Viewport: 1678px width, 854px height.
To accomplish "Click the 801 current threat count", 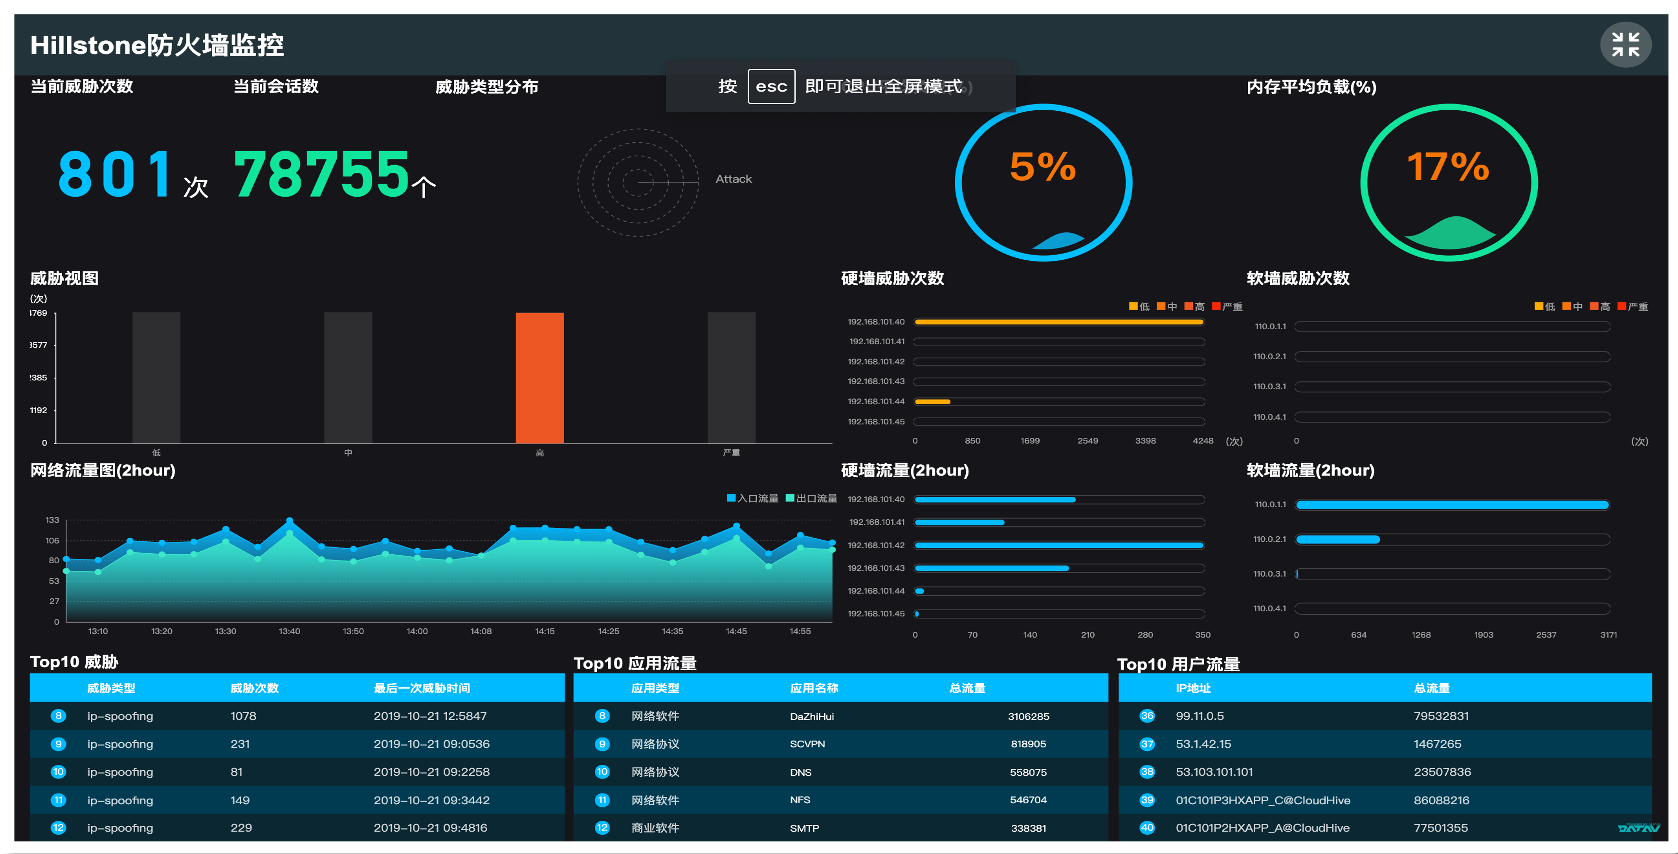I will (116, 174).
